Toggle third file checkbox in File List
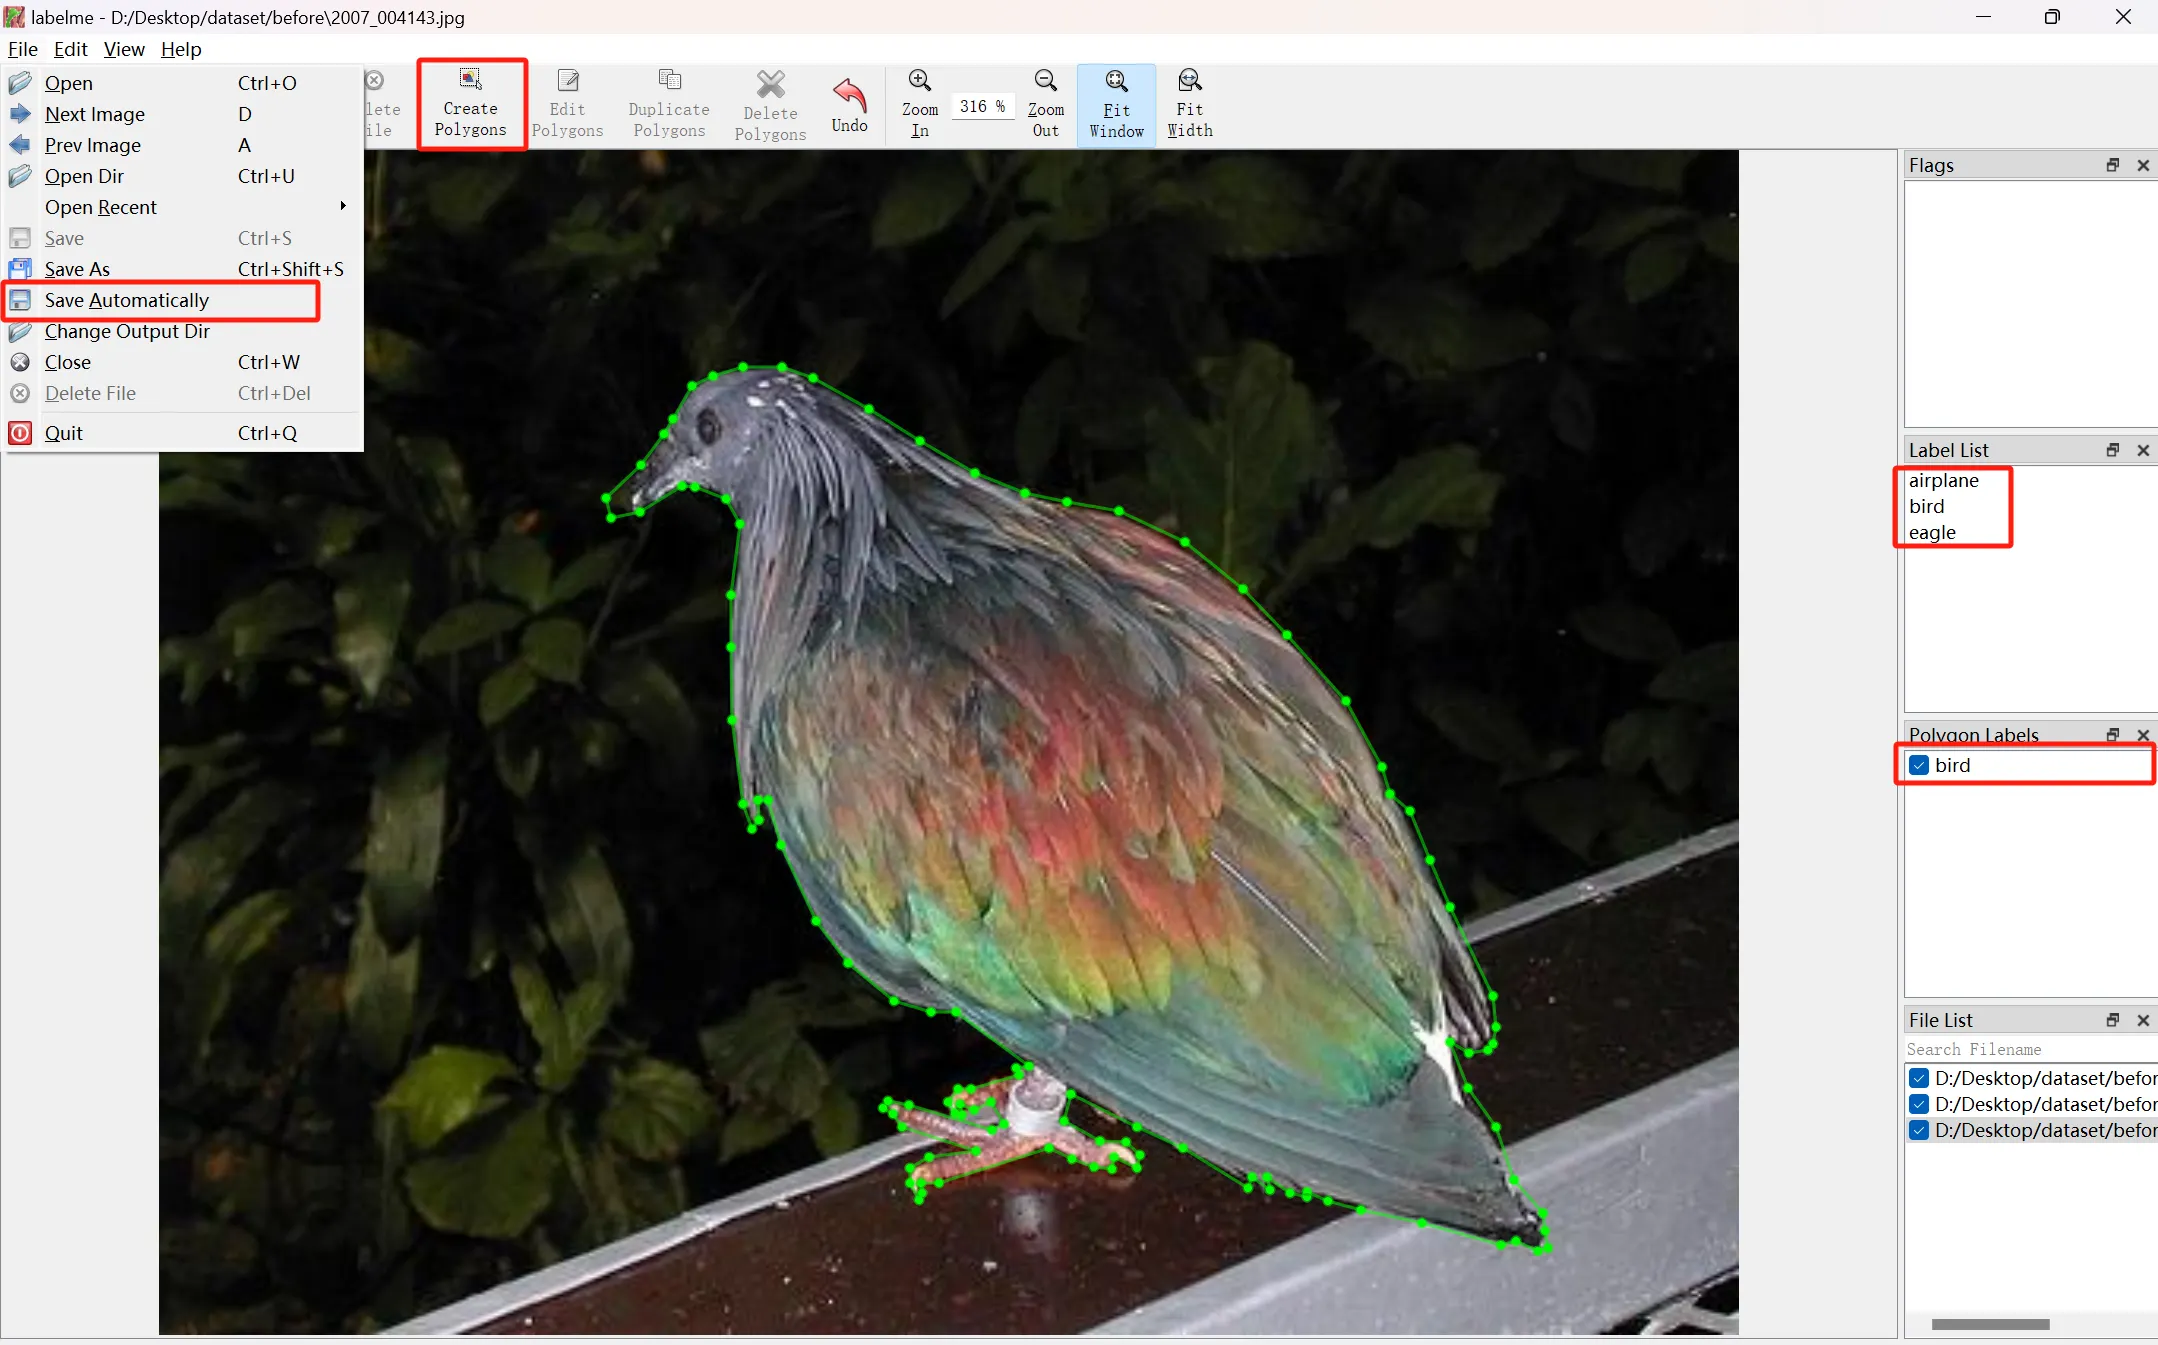2158x1345 pixels. (1919, 1130)
